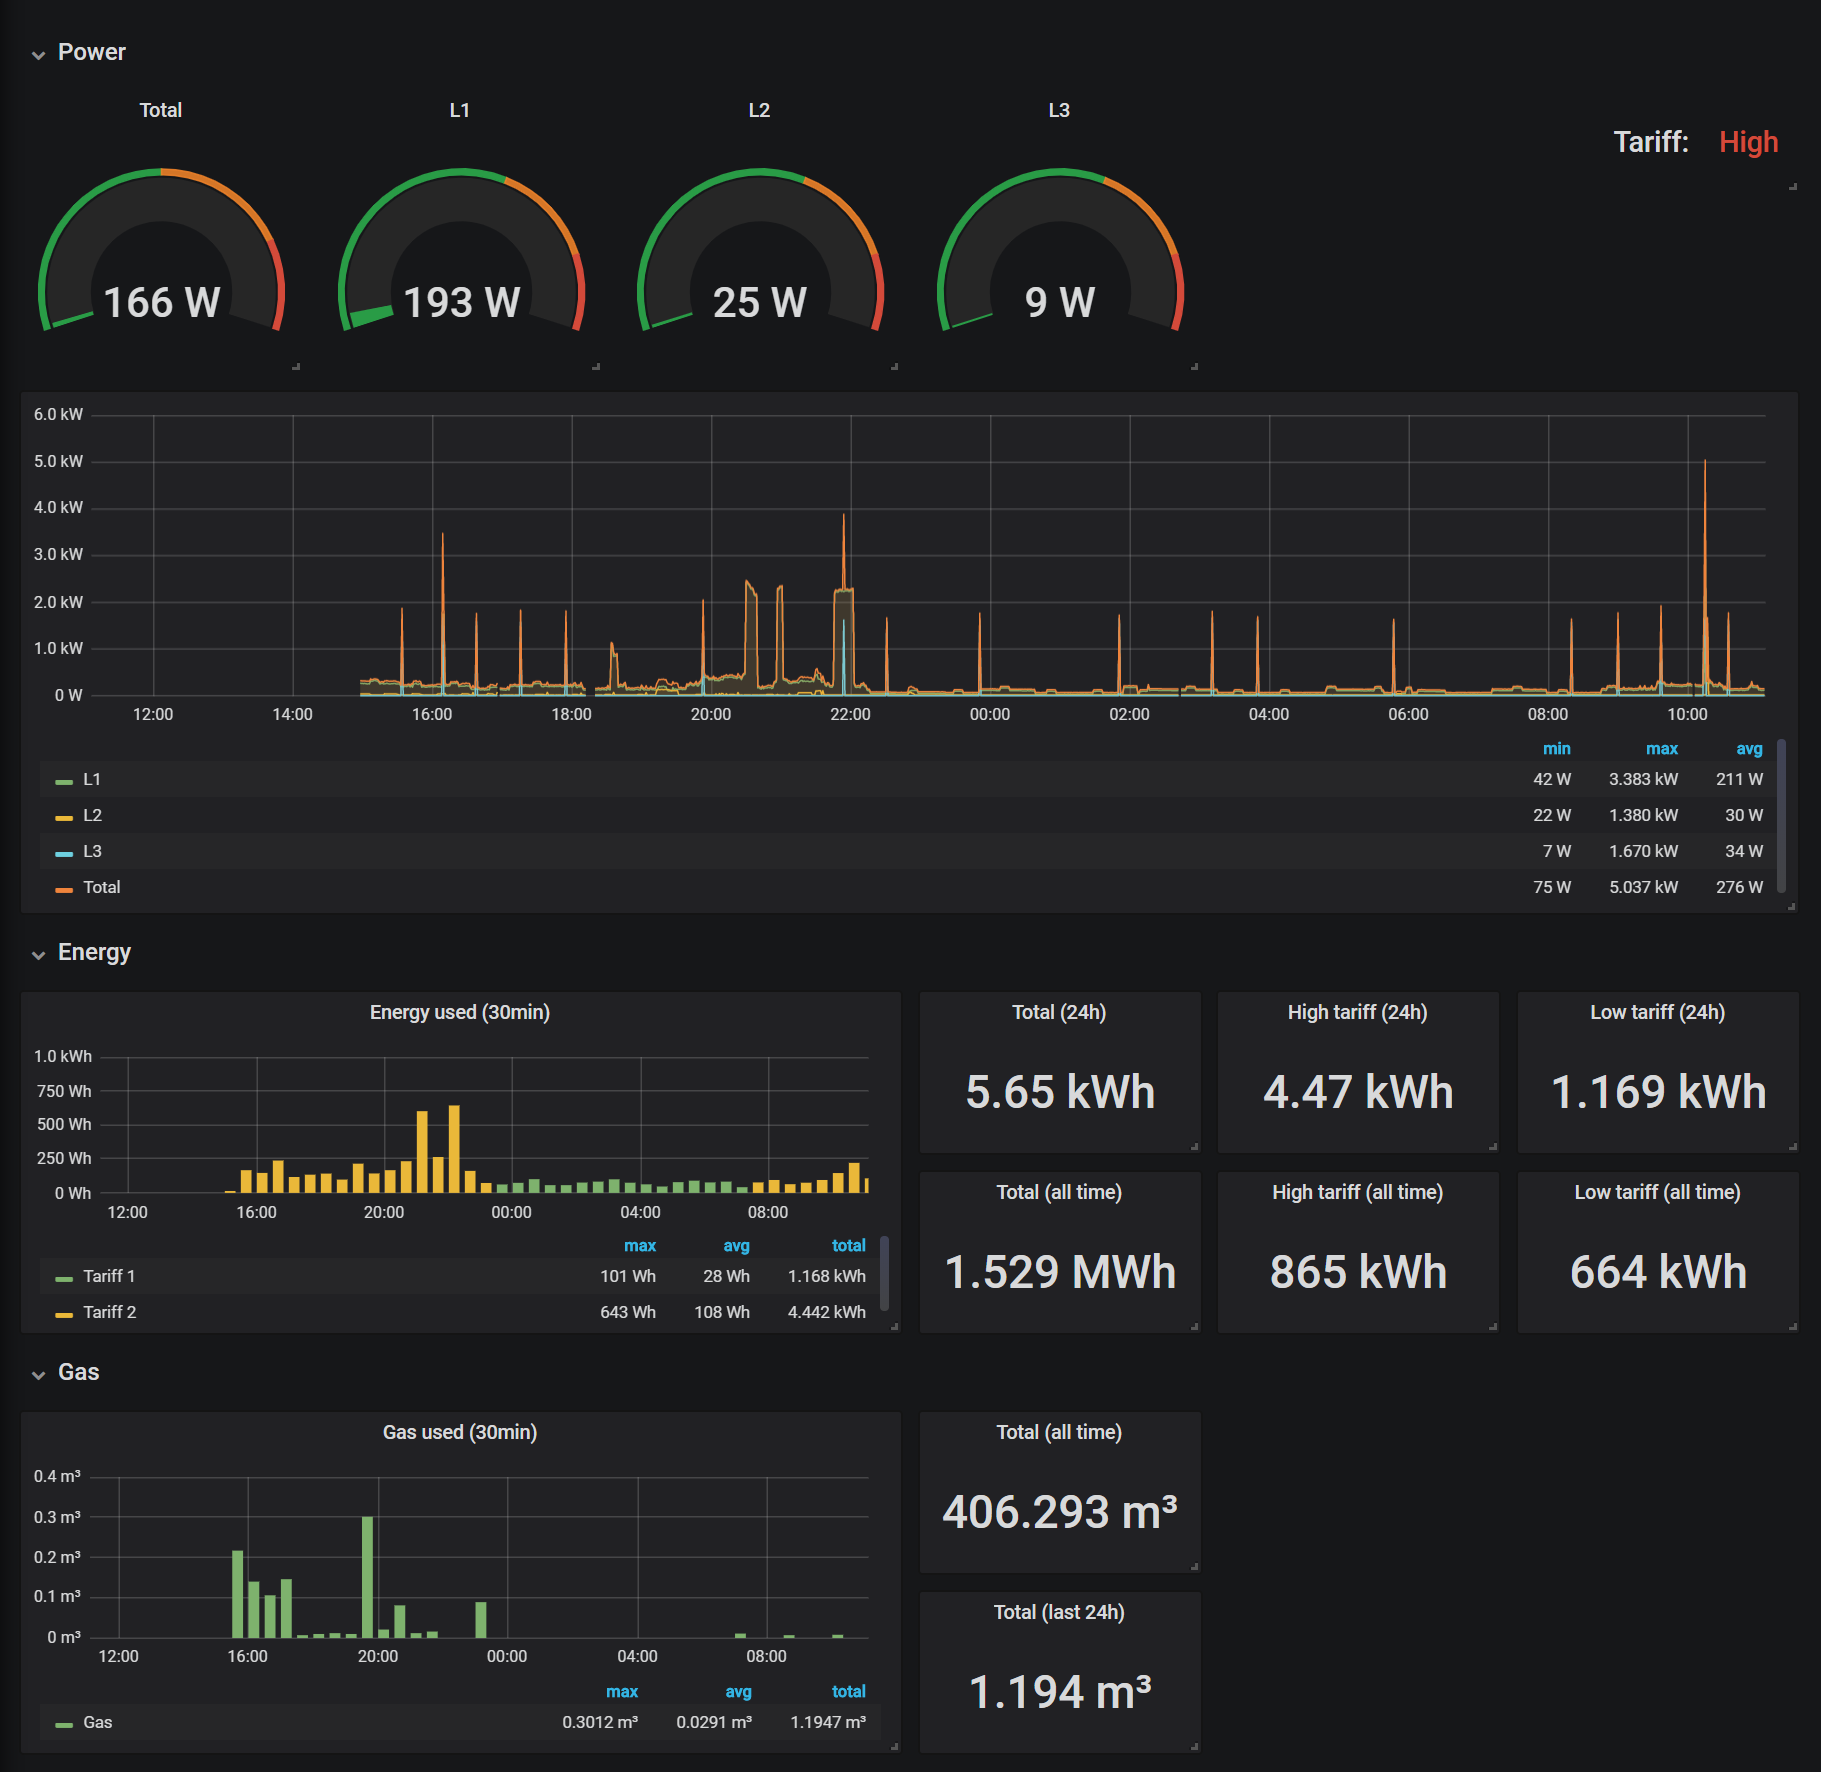The height and width of the screenshot is (1772, 1821).
Task: Click resize handle of Energy used panel
Action: (x=895, y=1327)
